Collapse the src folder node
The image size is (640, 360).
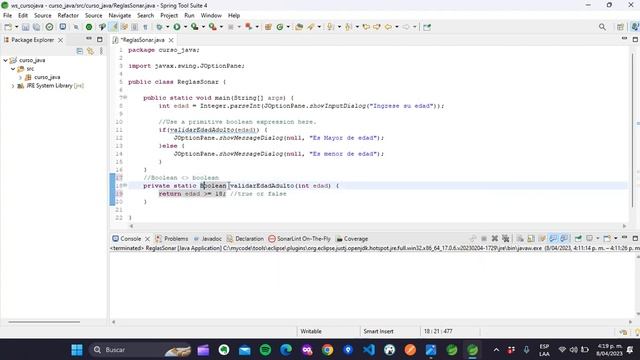point(13,69)
